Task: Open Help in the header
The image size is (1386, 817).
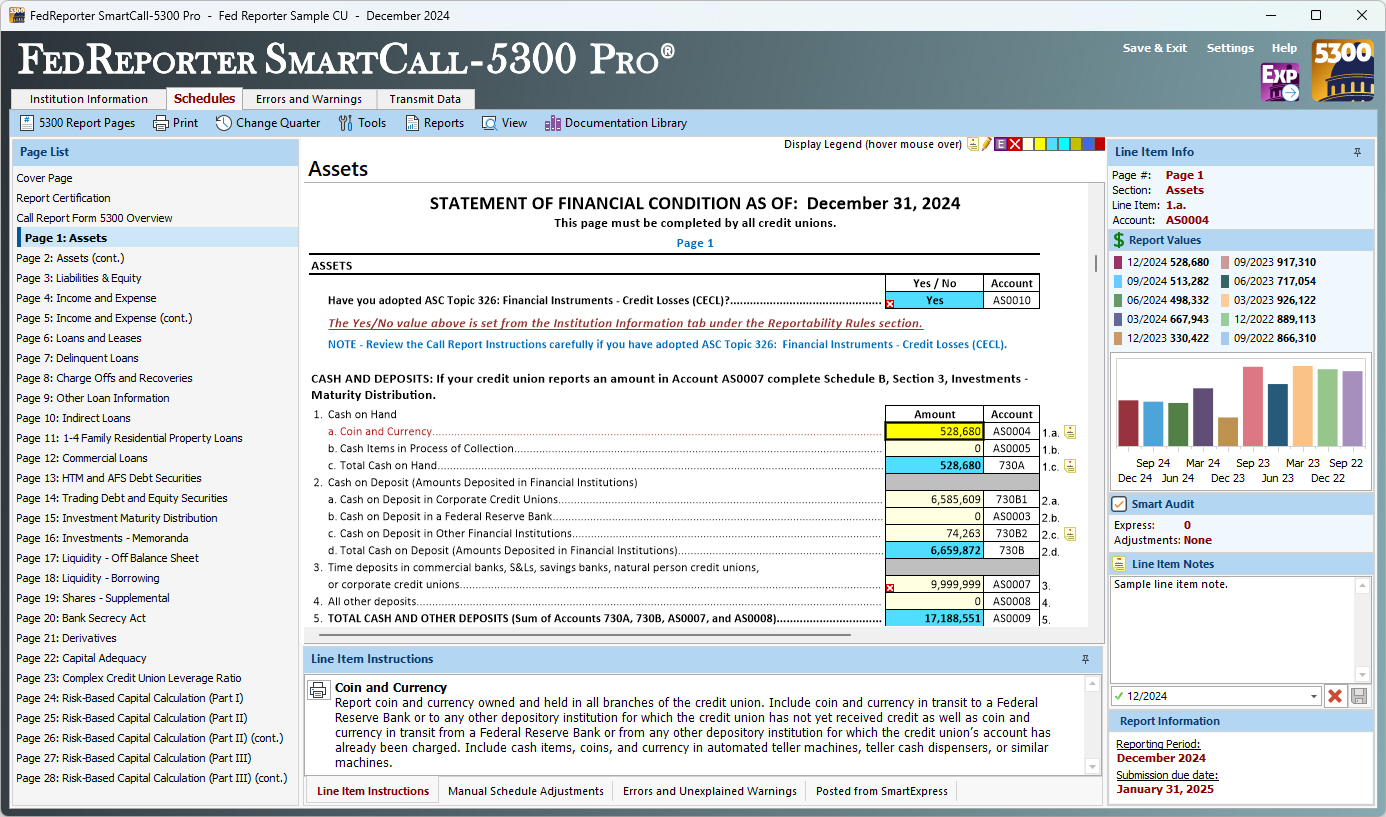Action: tap(1284, 48)
